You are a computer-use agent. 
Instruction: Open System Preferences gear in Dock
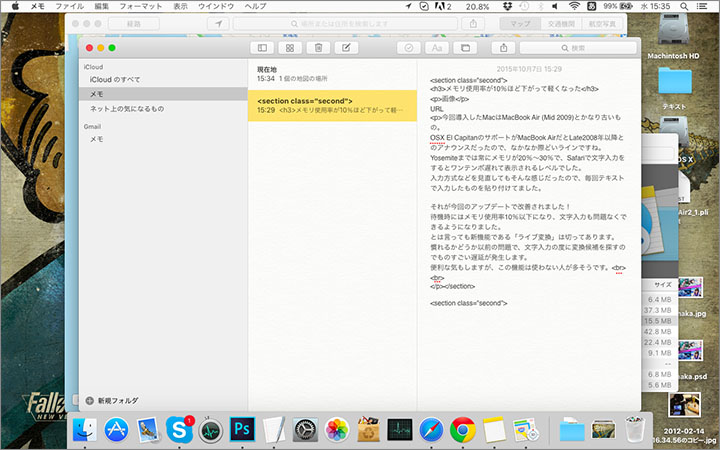point(305,430)
